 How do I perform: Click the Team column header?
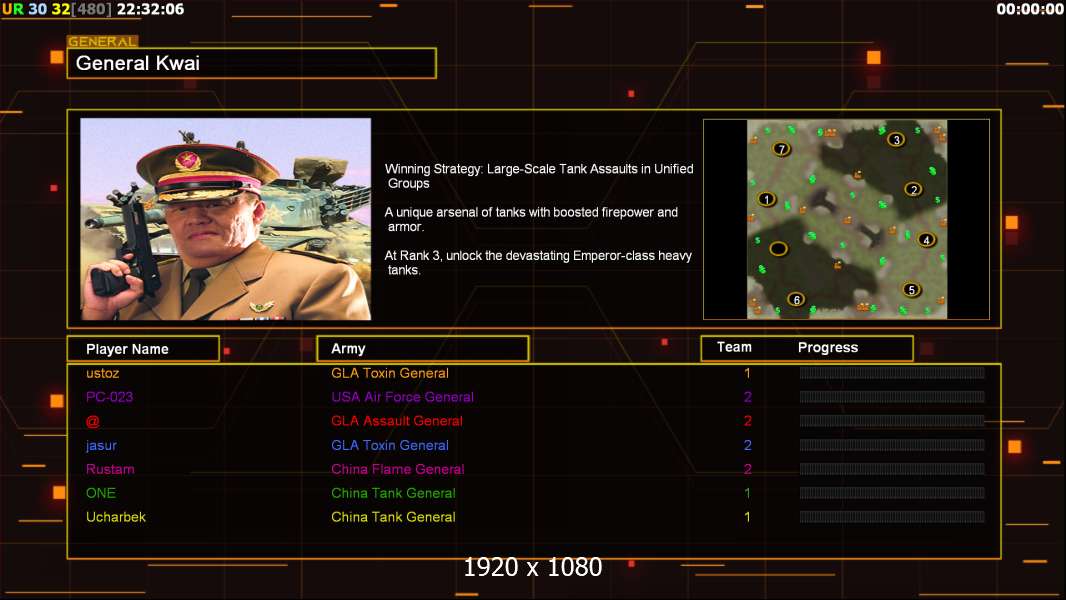[734, 347]
